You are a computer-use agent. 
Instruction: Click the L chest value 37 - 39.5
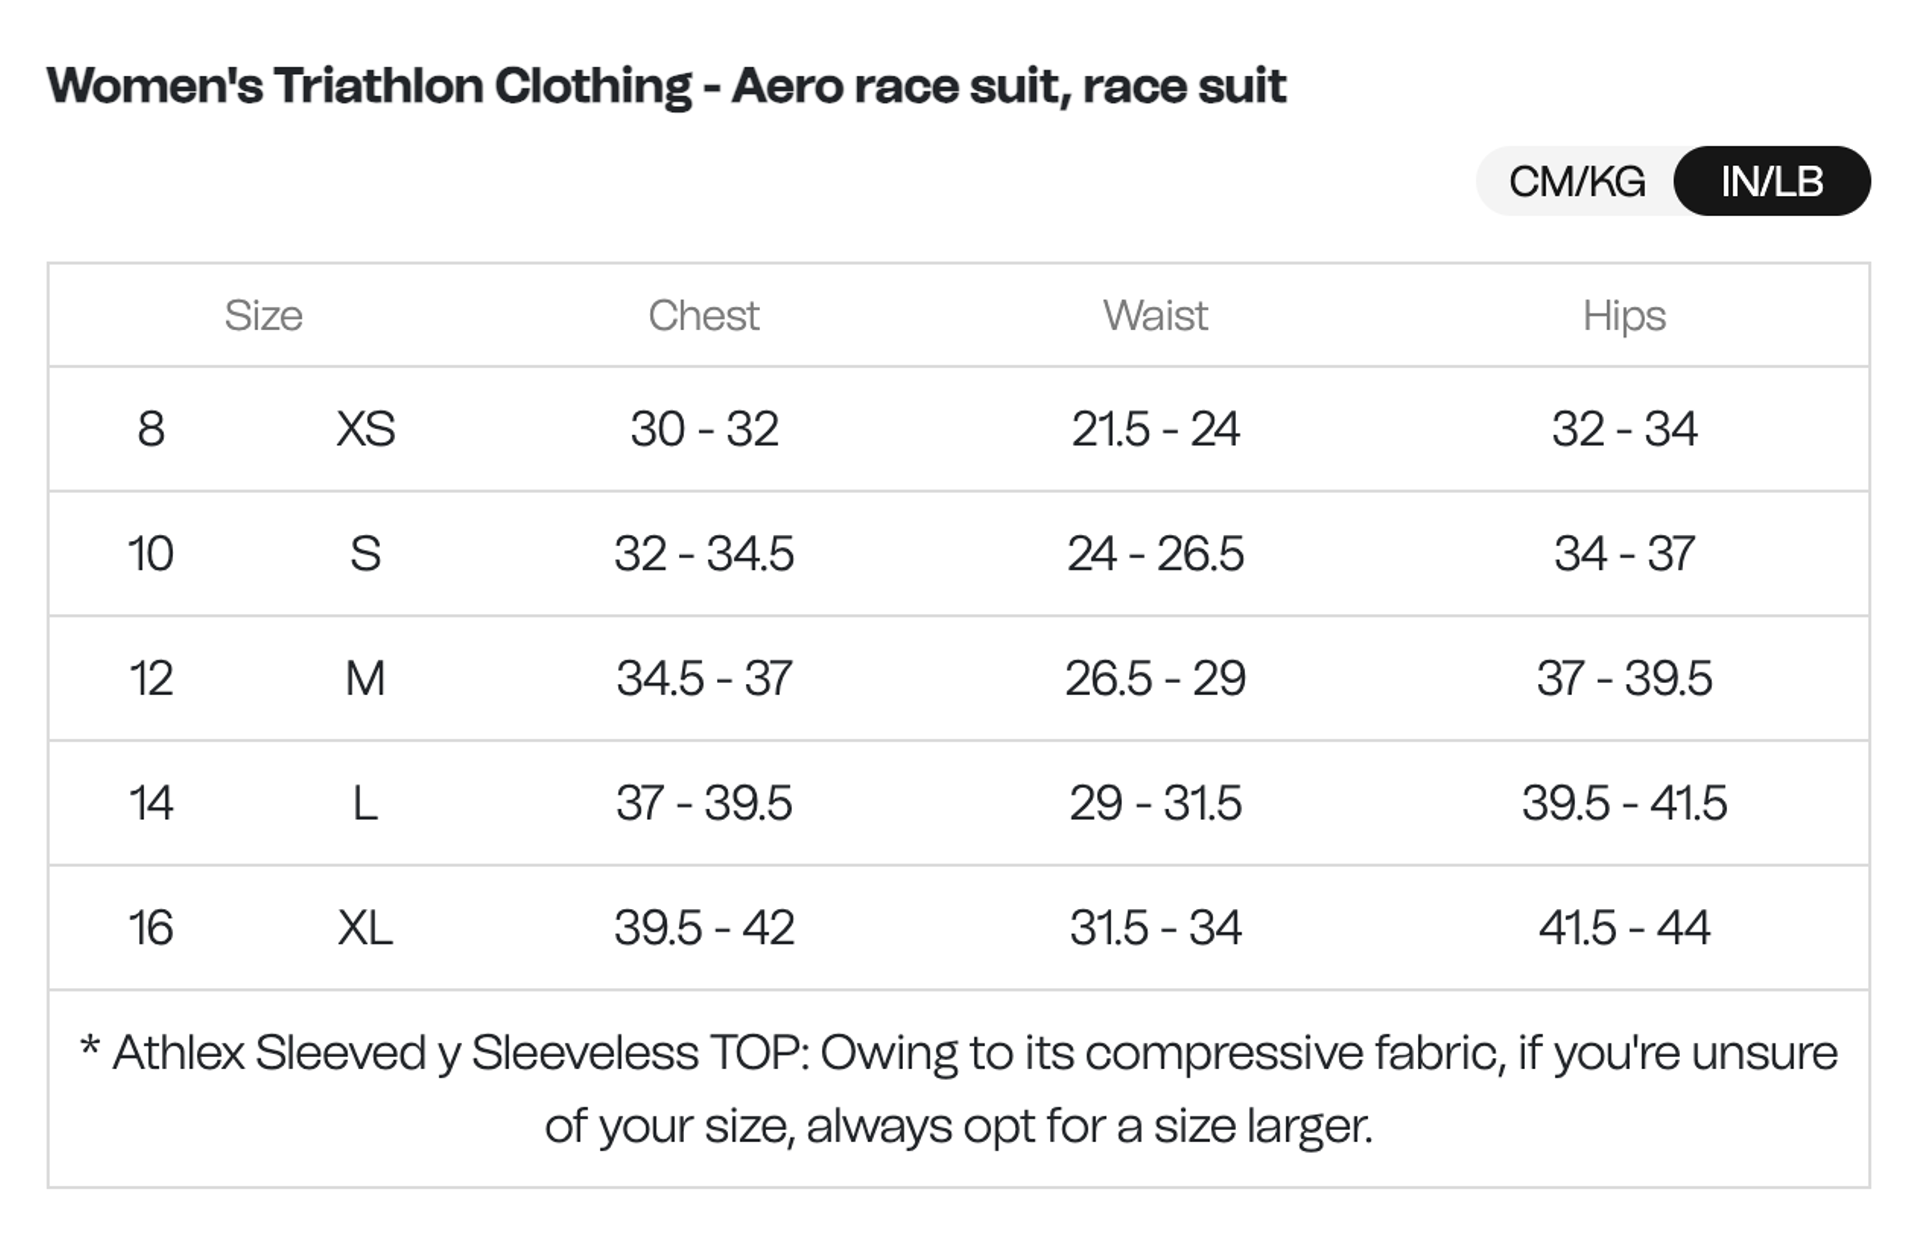703,803
